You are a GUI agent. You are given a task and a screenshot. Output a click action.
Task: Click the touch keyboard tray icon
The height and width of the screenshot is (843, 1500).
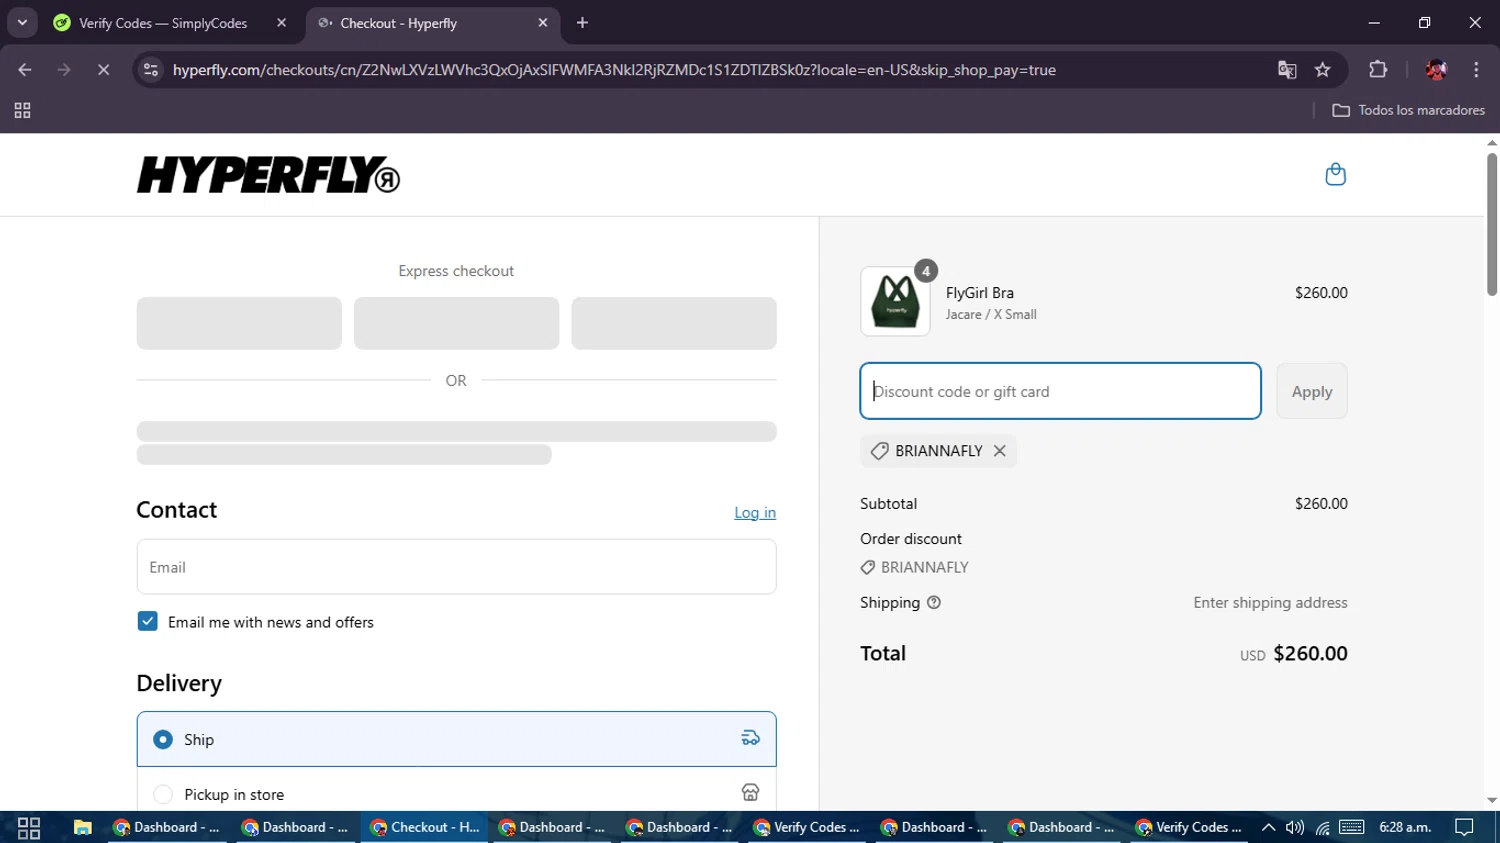(1352, 827)
